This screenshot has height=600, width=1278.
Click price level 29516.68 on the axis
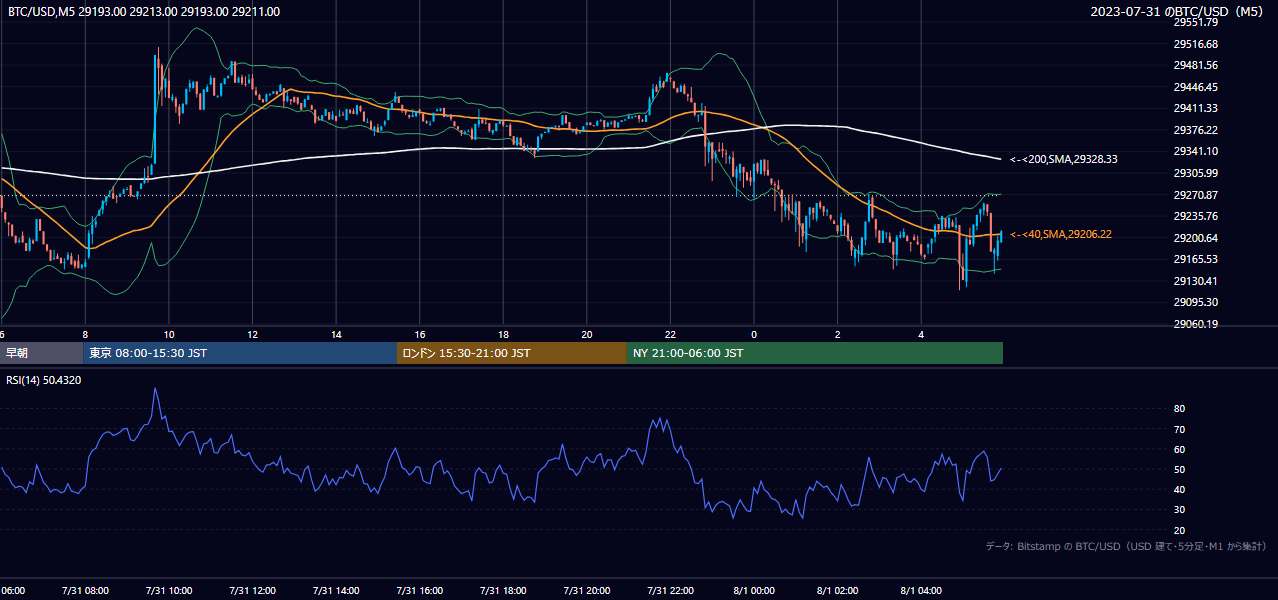coord(1195,44)
